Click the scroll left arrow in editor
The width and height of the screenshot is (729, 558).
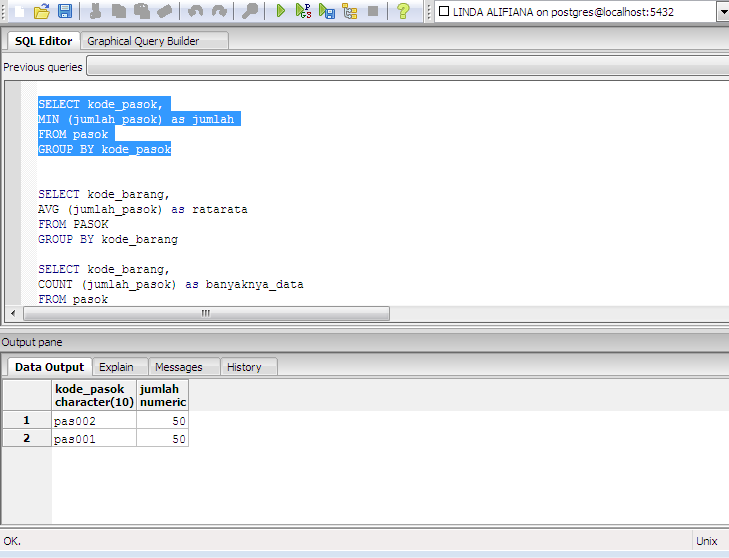pos(13,313)
